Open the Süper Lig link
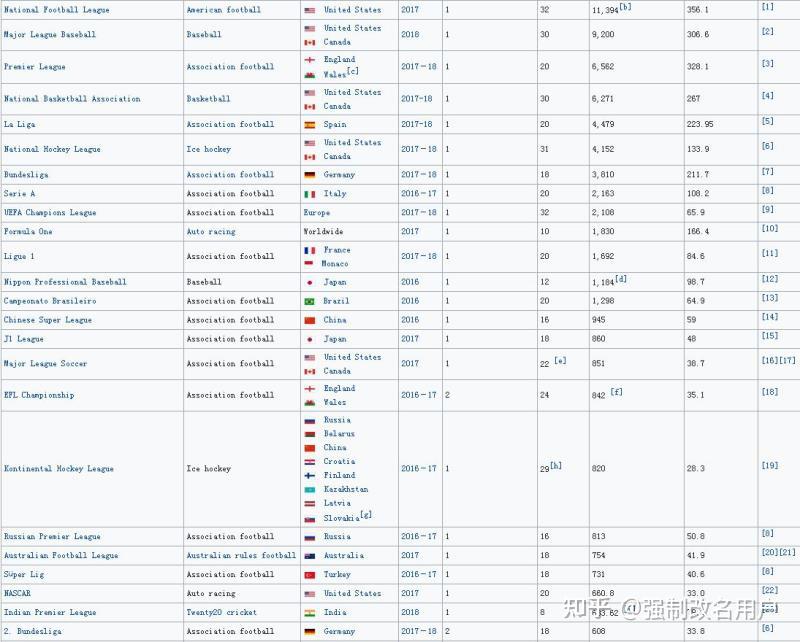 [x=24, y=575]
